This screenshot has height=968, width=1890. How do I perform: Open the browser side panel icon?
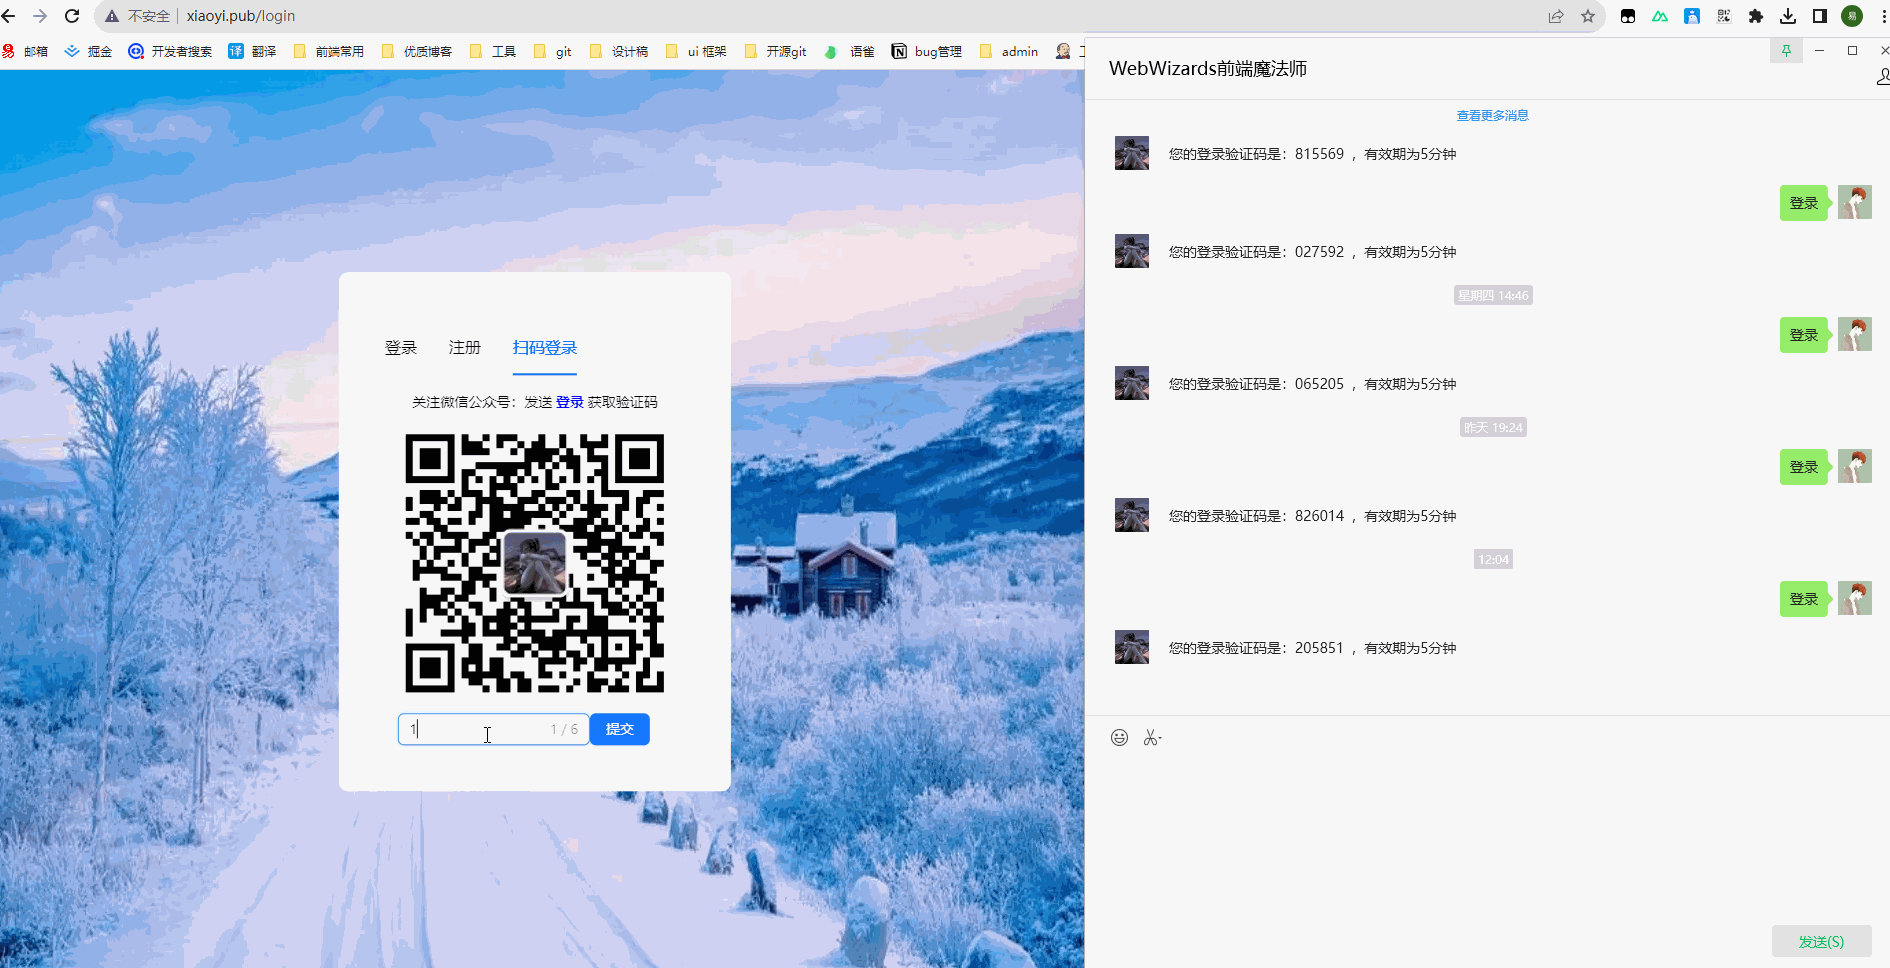coord(1818,16)
